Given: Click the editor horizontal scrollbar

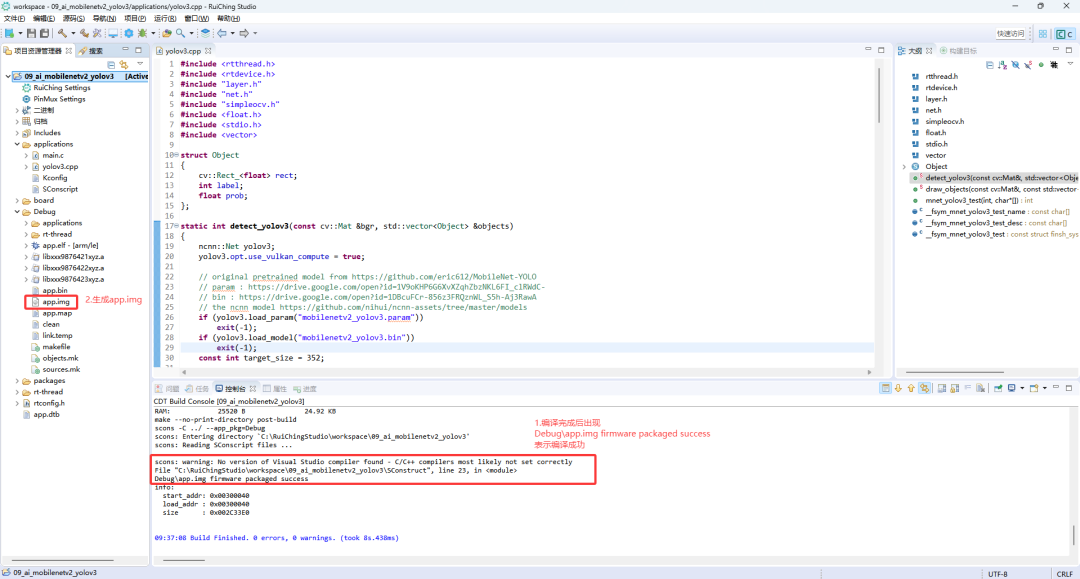Looking at the screenshot, I should coord(526,372).
